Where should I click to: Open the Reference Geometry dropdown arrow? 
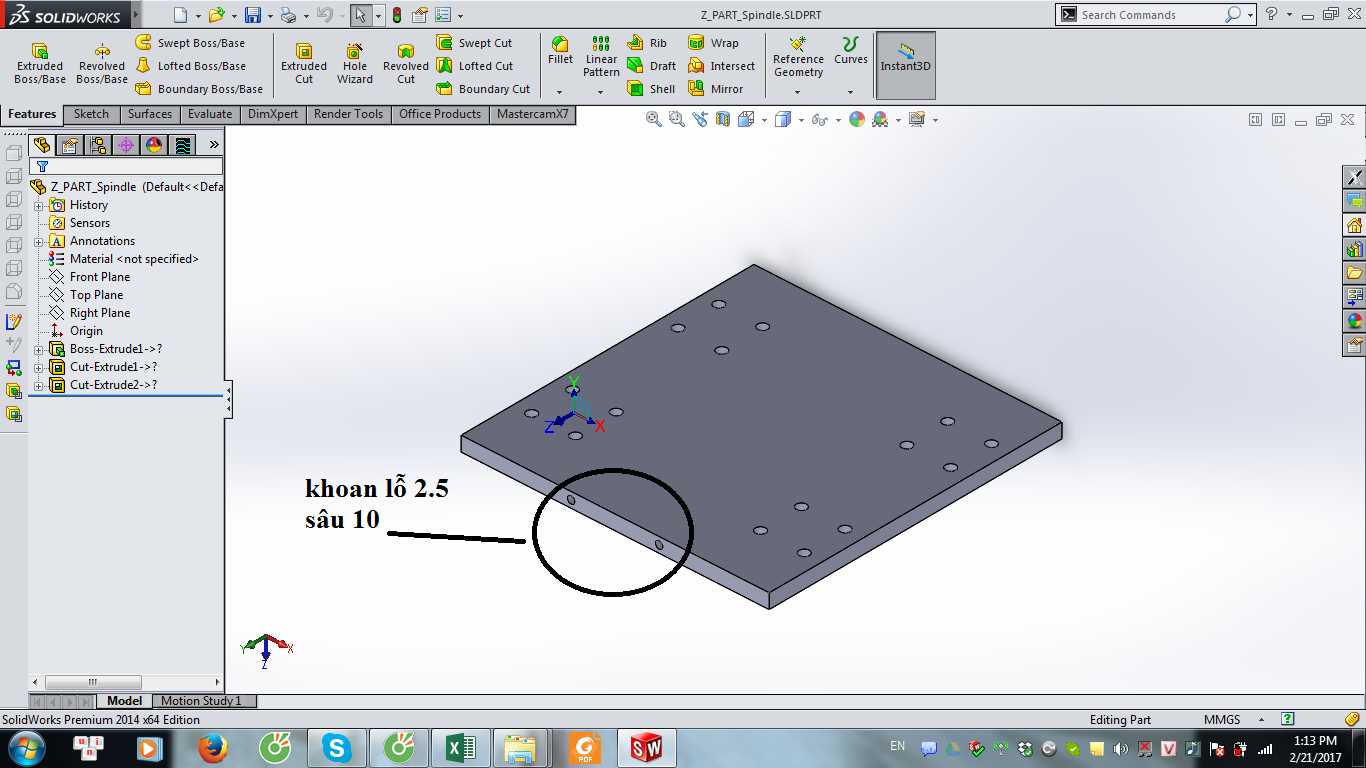[x=798, y=91]
